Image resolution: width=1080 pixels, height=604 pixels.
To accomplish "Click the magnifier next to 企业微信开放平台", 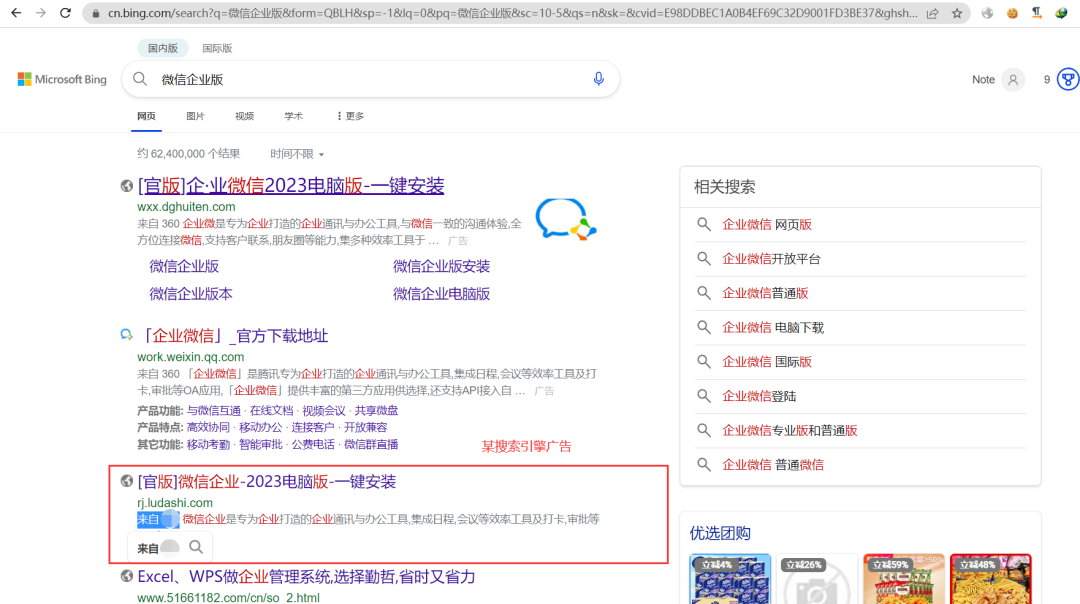I will coord(703,259).
